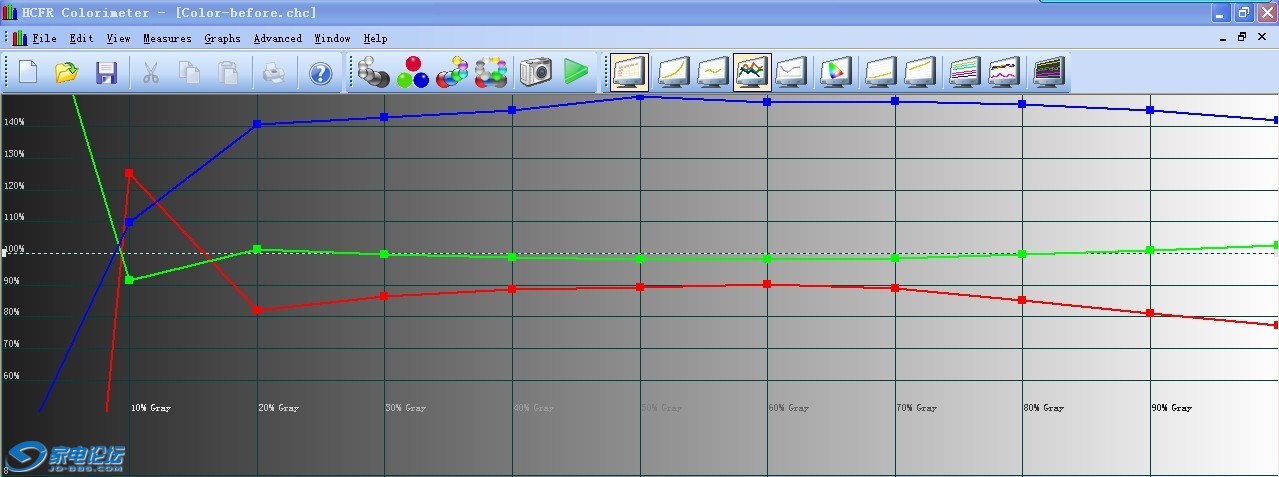Open the CIE diagram view icon
This screenshot has height=477, width=1279.
834,72
